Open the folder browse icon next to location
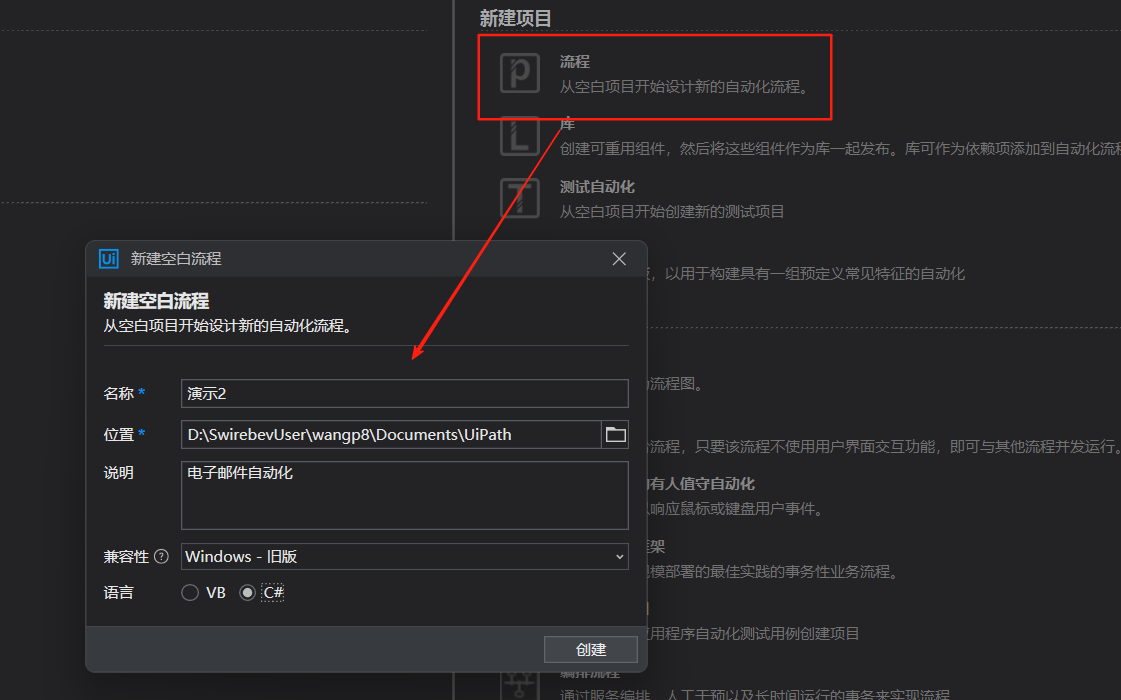Viewport: 1121px width, 700px height. pos(616,435)
